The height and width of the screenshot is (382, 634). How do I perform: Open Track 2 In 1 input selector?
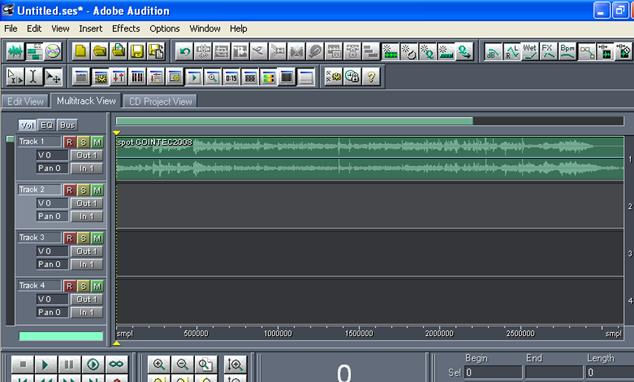(x=87, y=216)
